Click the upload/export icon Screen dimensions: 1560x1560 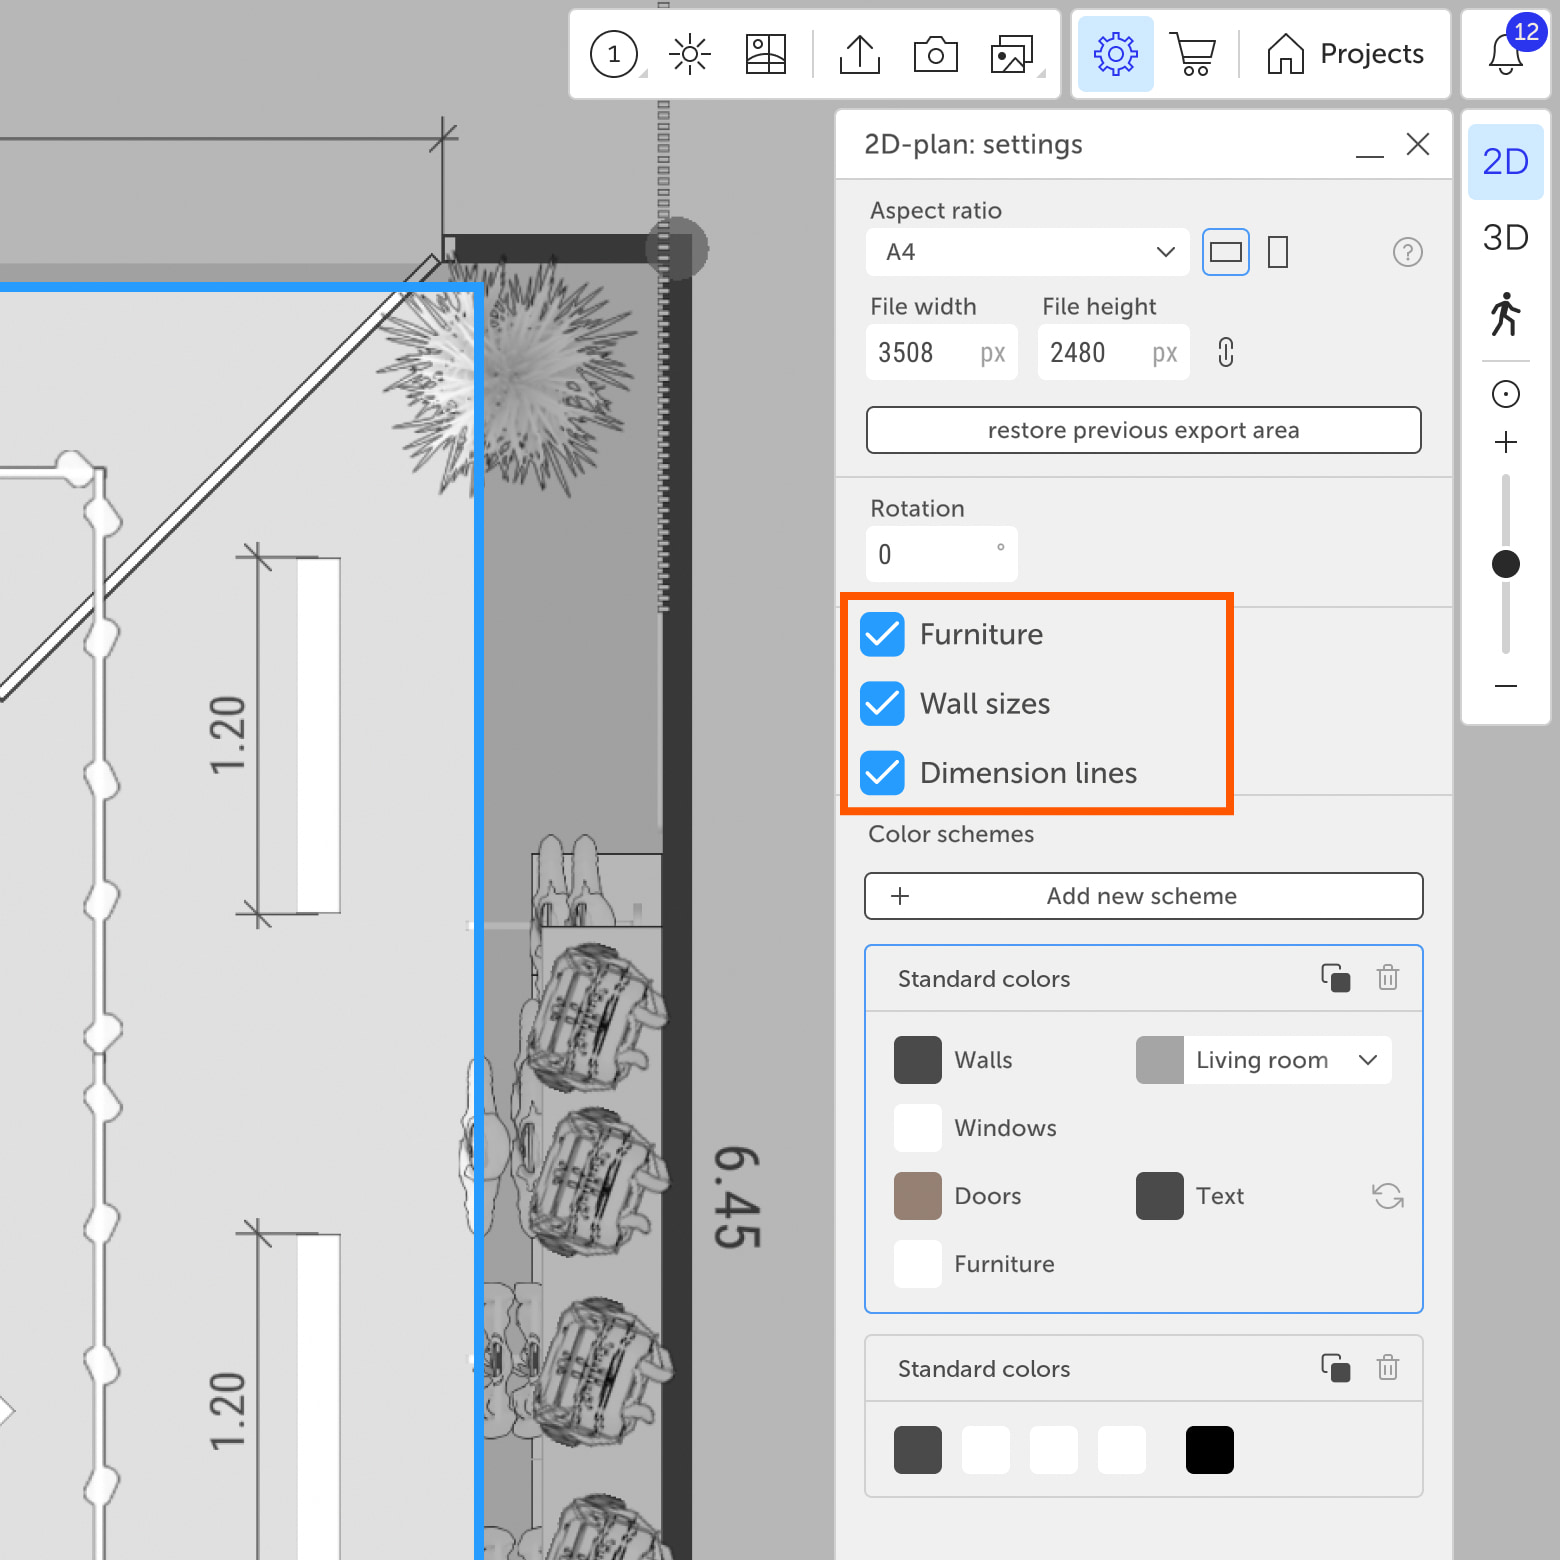pyautogui.click(x=859, y=55)
